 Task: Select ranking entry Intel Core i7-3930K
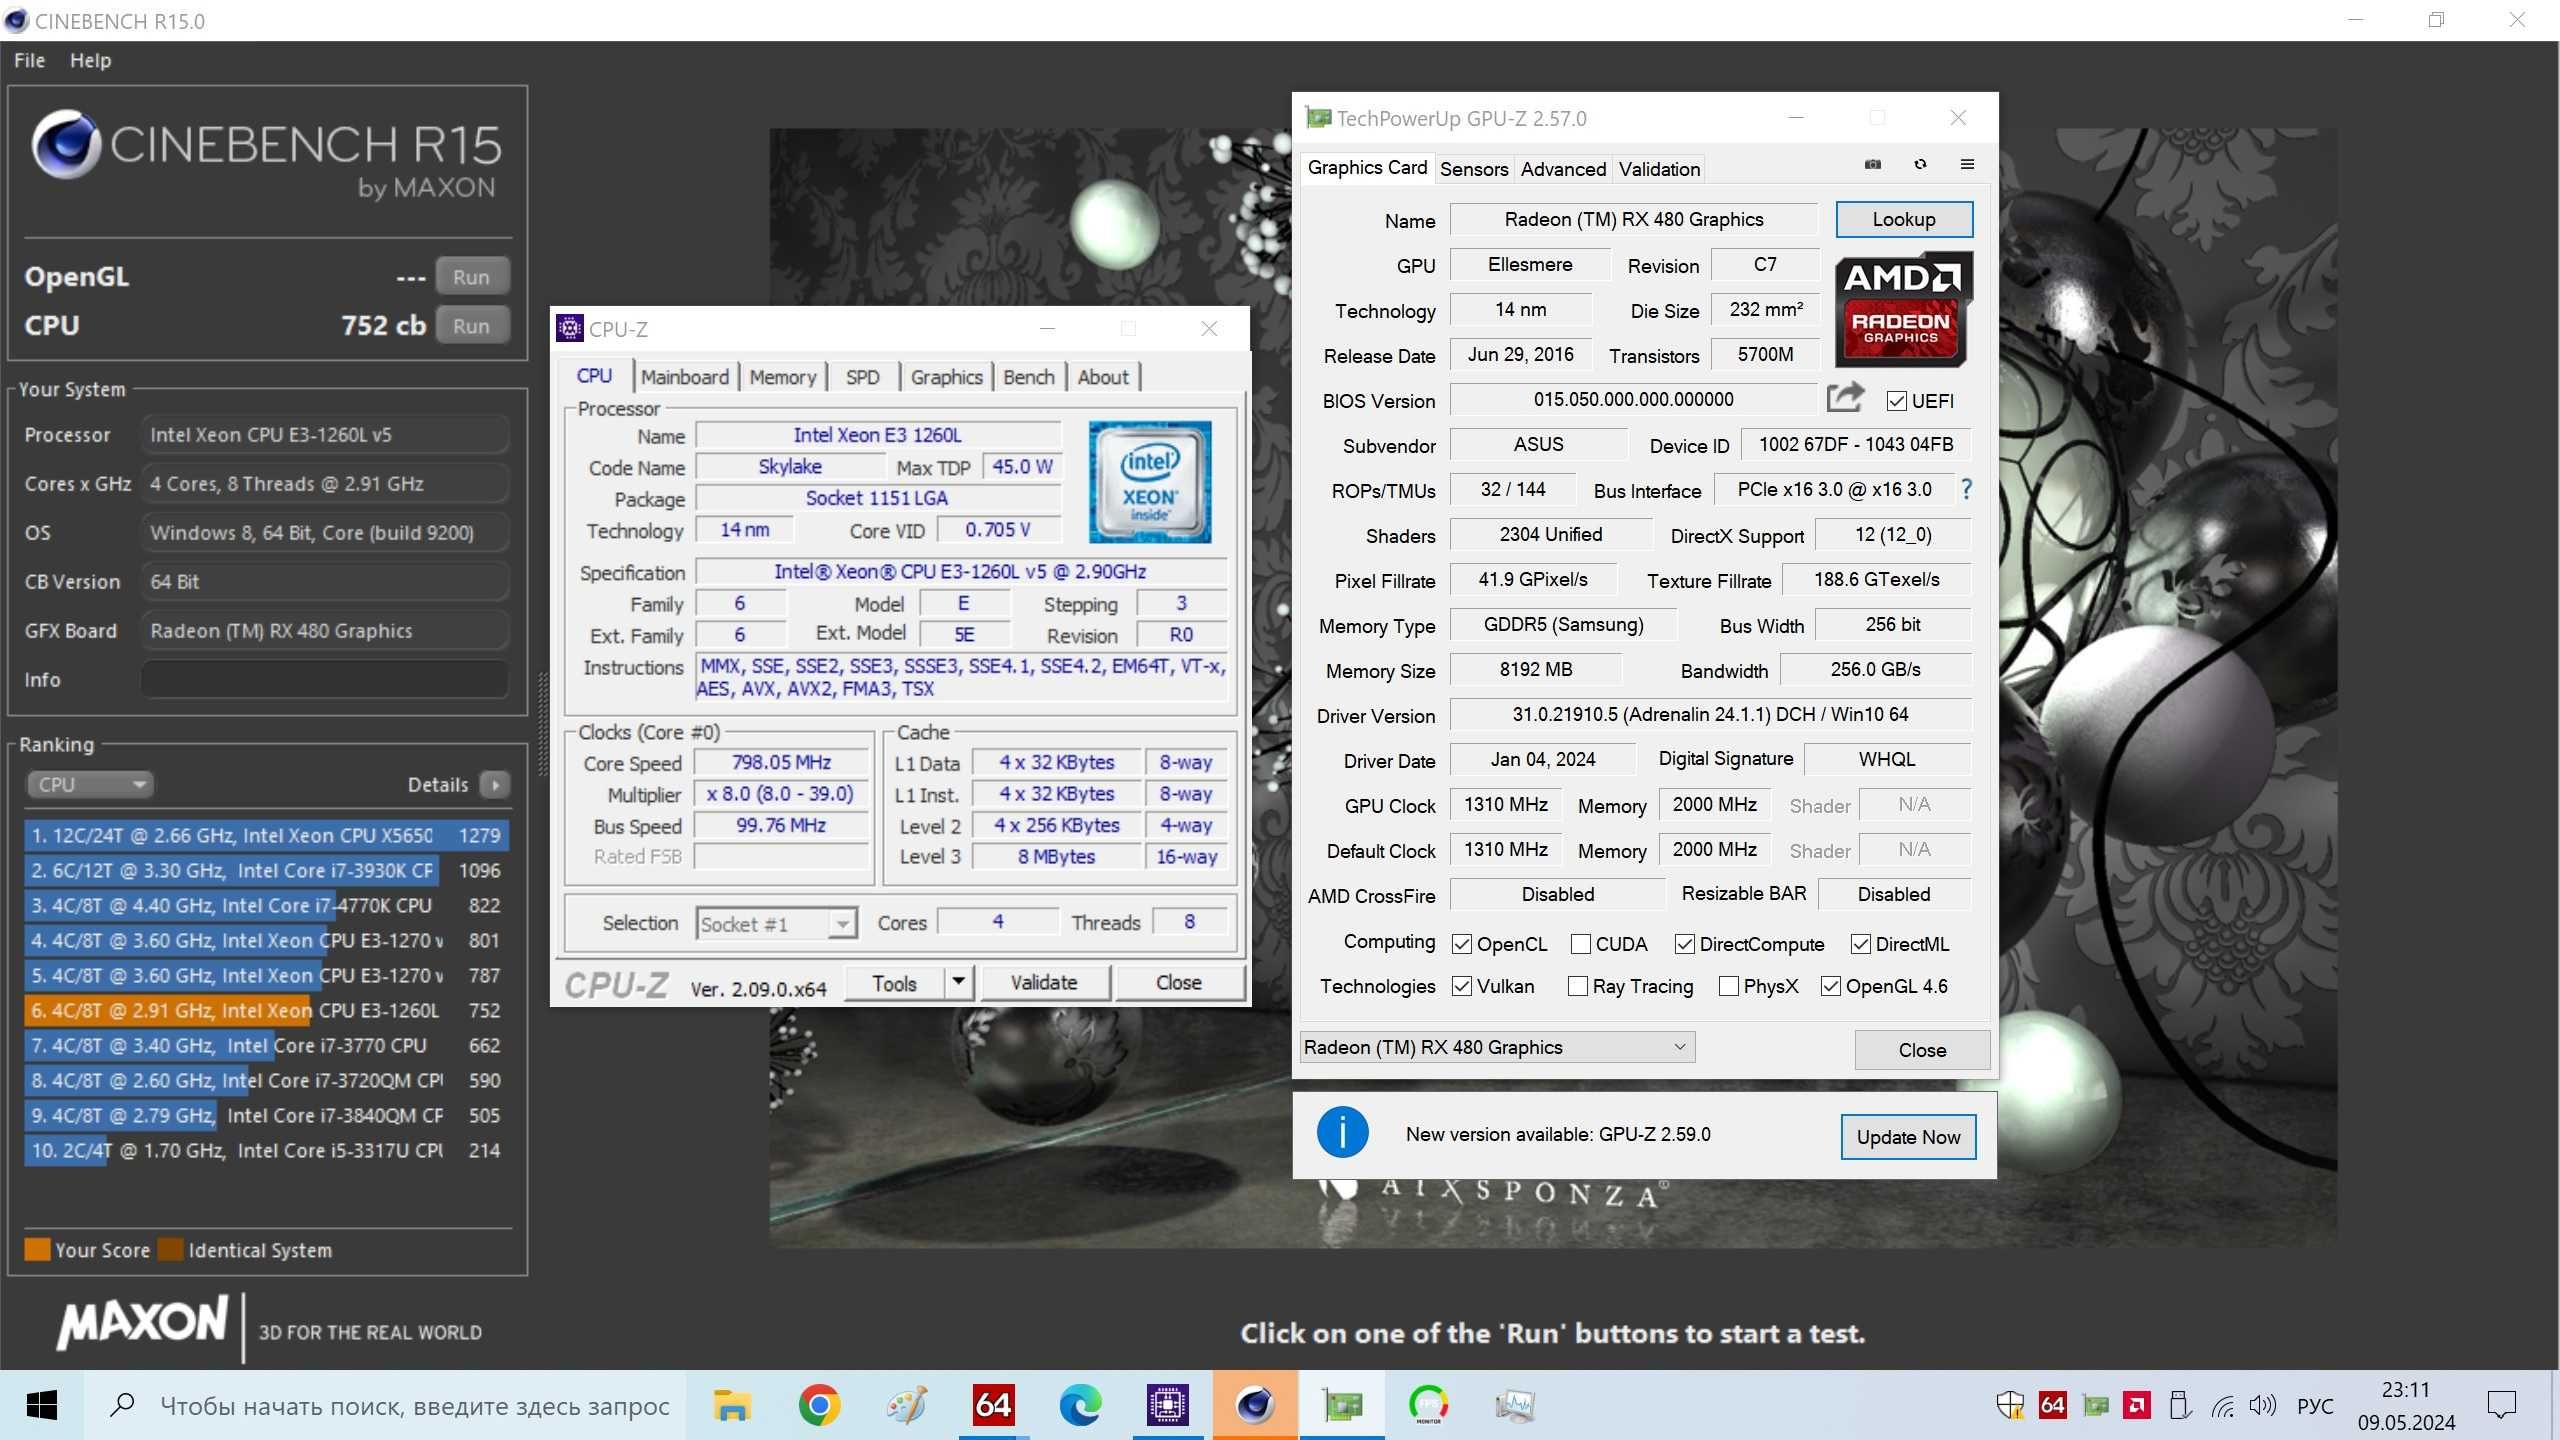pos(266,870)
